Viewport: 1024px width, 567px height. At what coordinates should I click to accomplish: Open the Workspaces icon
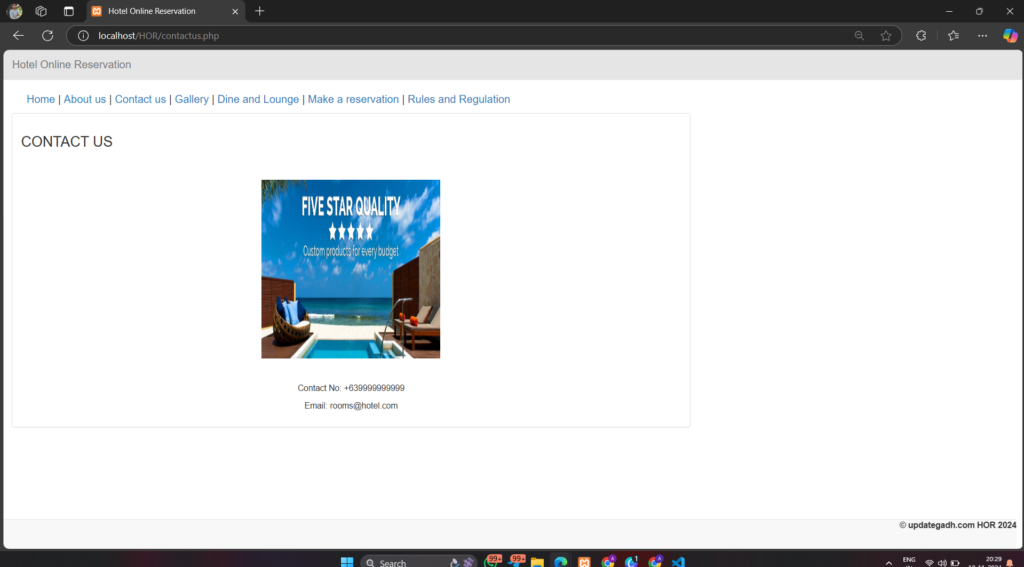click(41, 11)
